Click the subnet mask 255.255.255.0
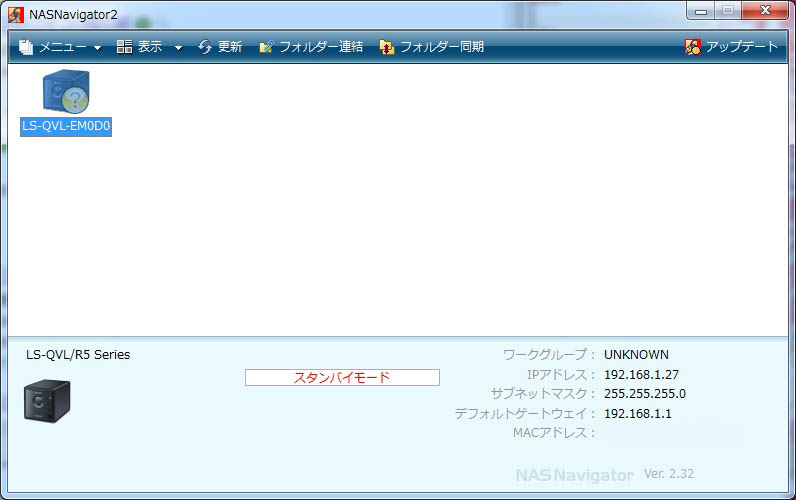The width and height of the screenshot is (796, 500). pyautogui.click(x=645, y=394)
